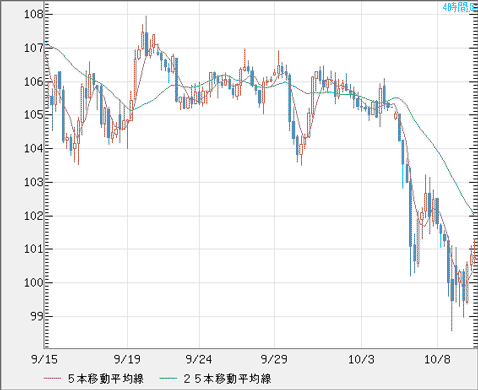Click the red dotted 5-period legend line sample
This screenshot has height=390, width=478.
[x=52, y=378]
